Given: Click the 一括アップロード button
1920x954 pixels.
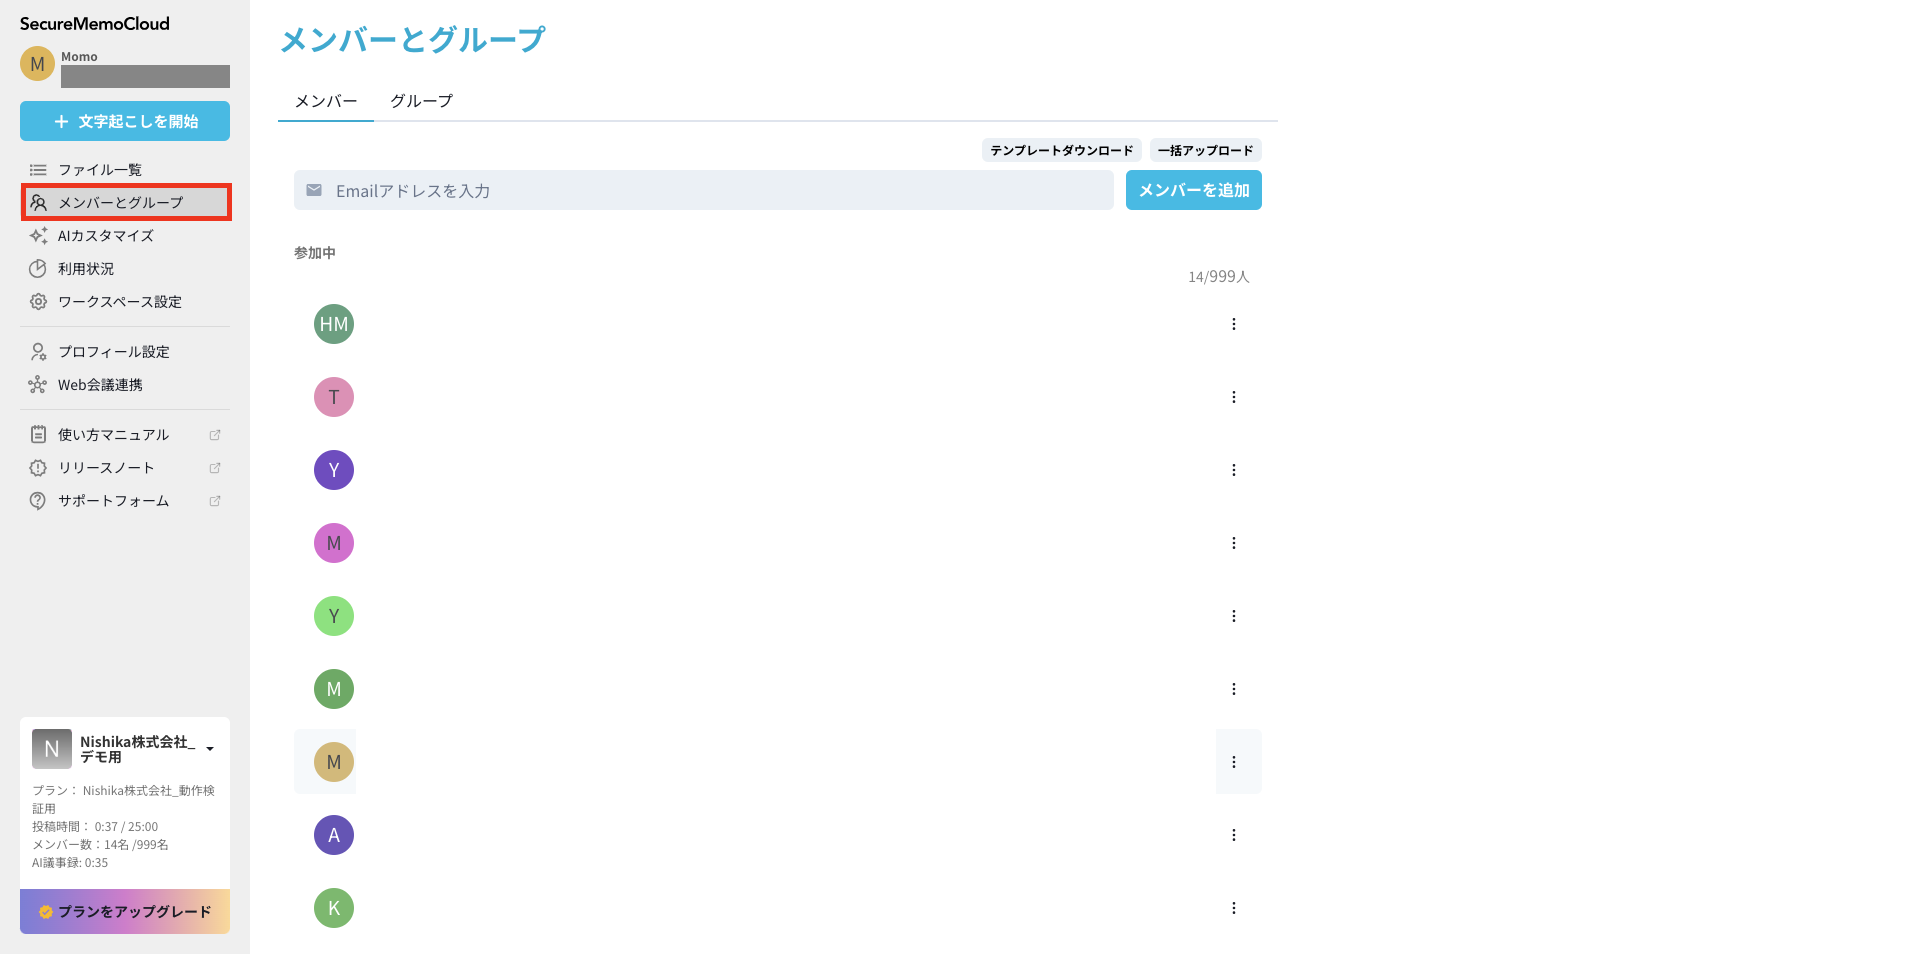Looking at the screenshot, I should pos(1205,150).
